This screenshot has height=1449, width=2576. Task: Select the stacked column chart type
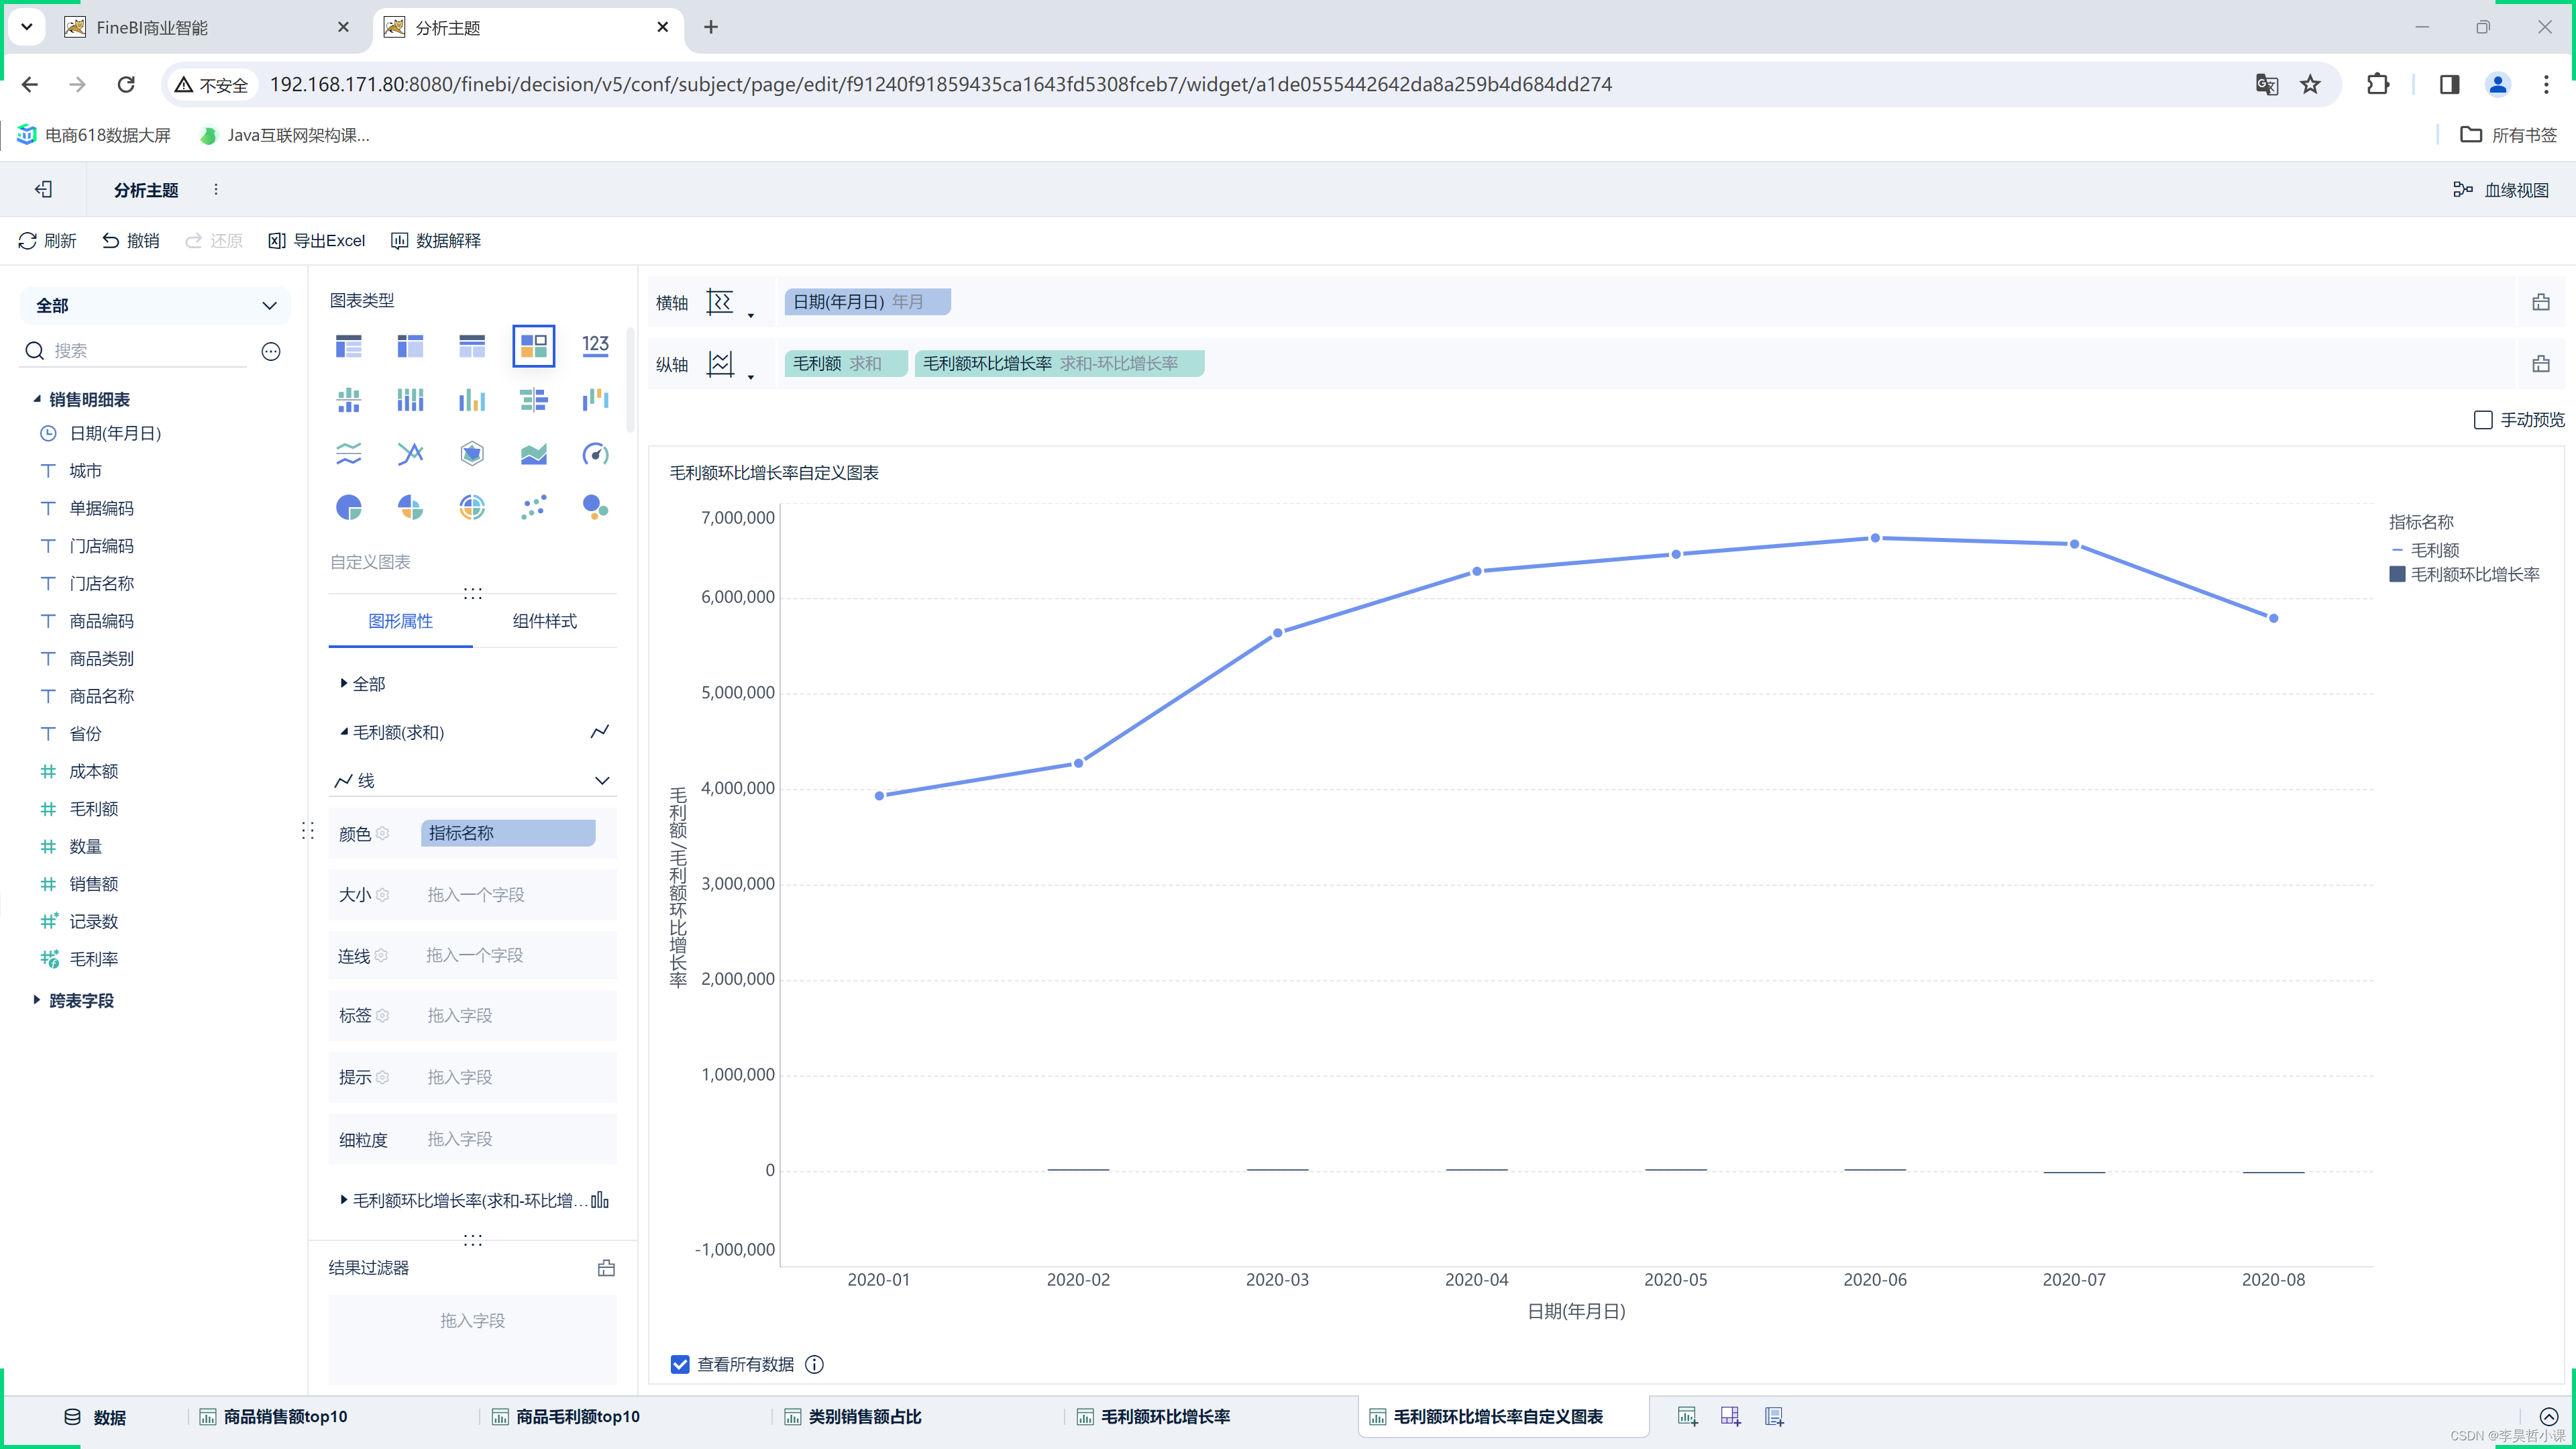410,400
